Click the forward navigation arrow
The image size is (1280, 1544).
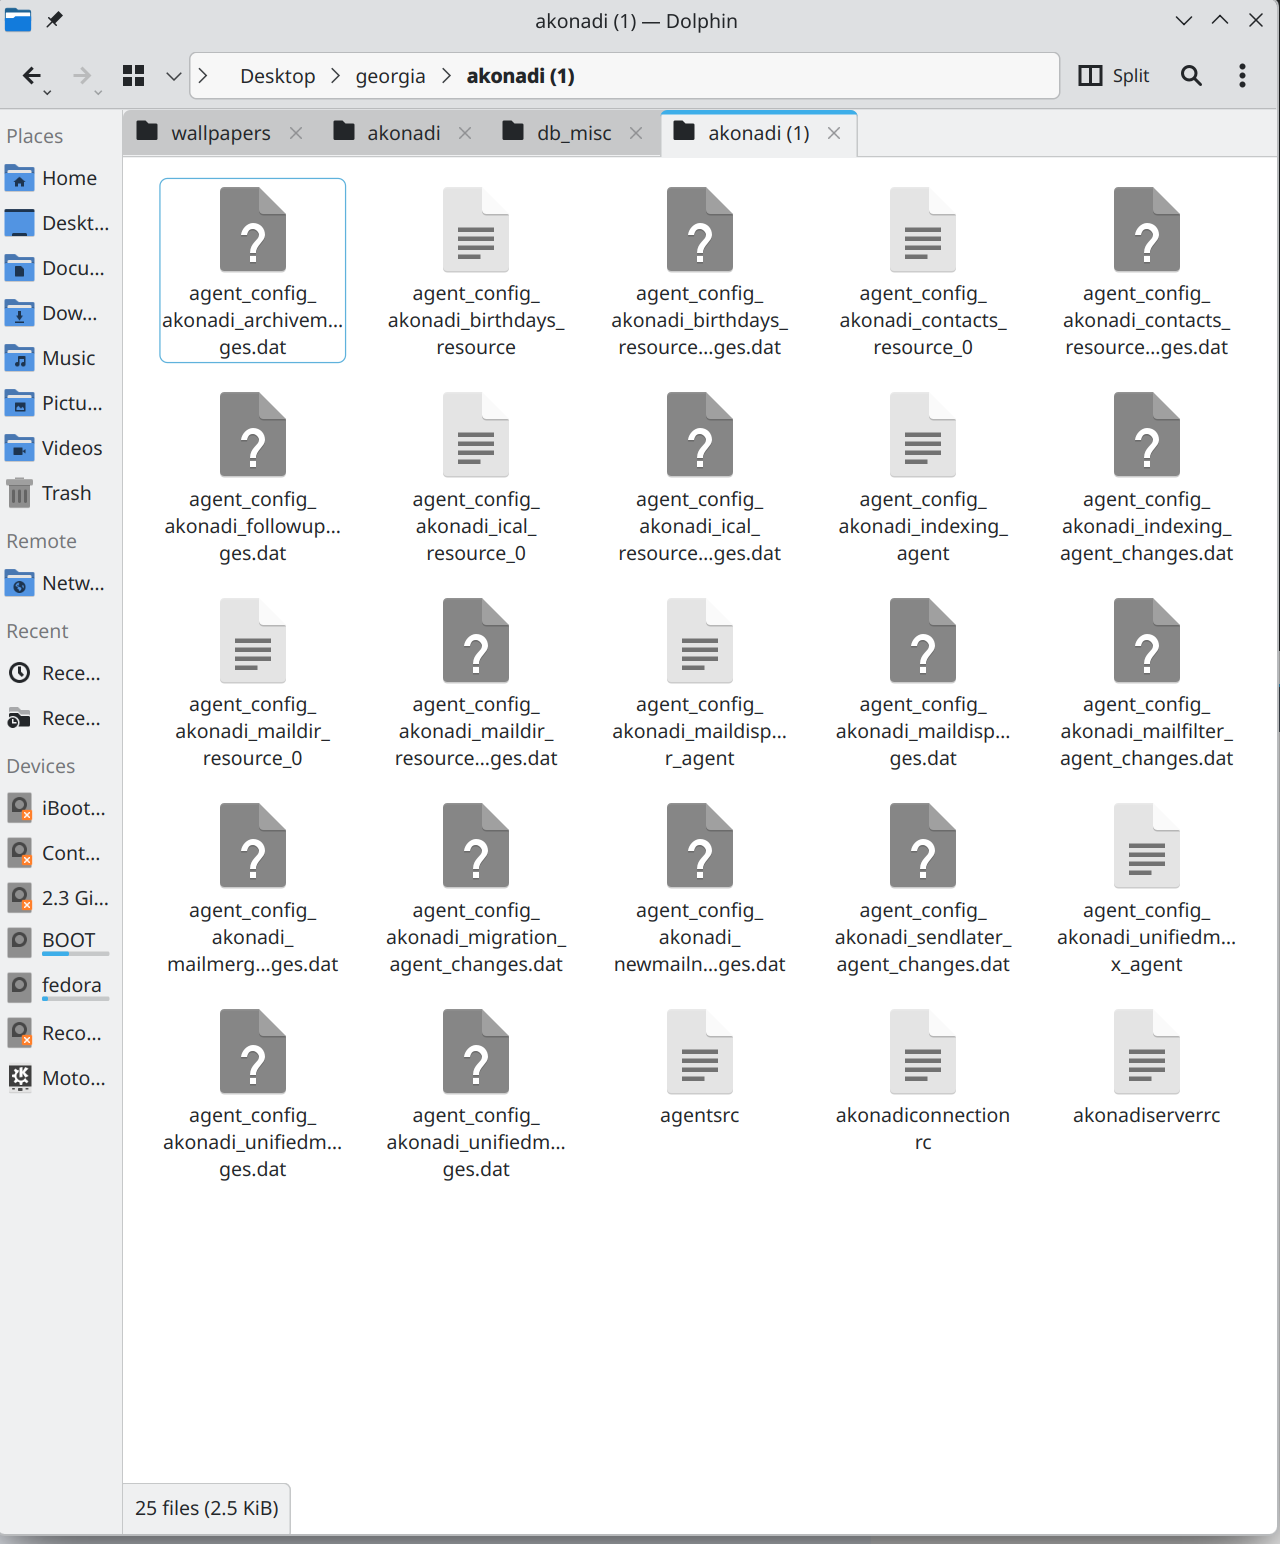[82, 76]
